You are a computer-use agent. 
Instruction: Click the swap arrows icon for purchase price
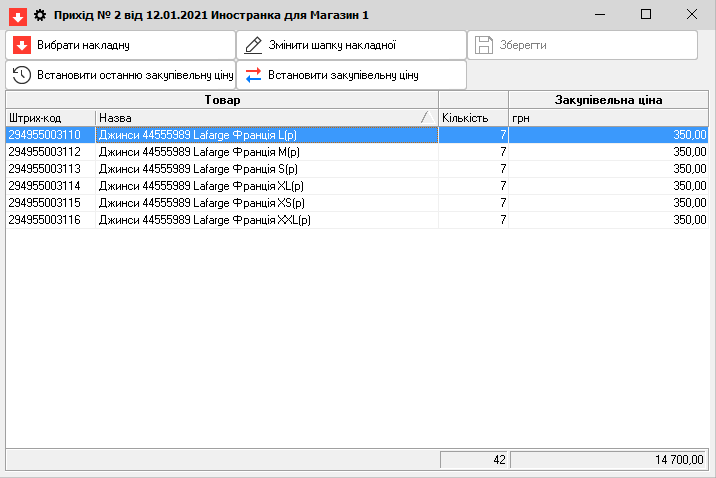[x=253, y=75]
